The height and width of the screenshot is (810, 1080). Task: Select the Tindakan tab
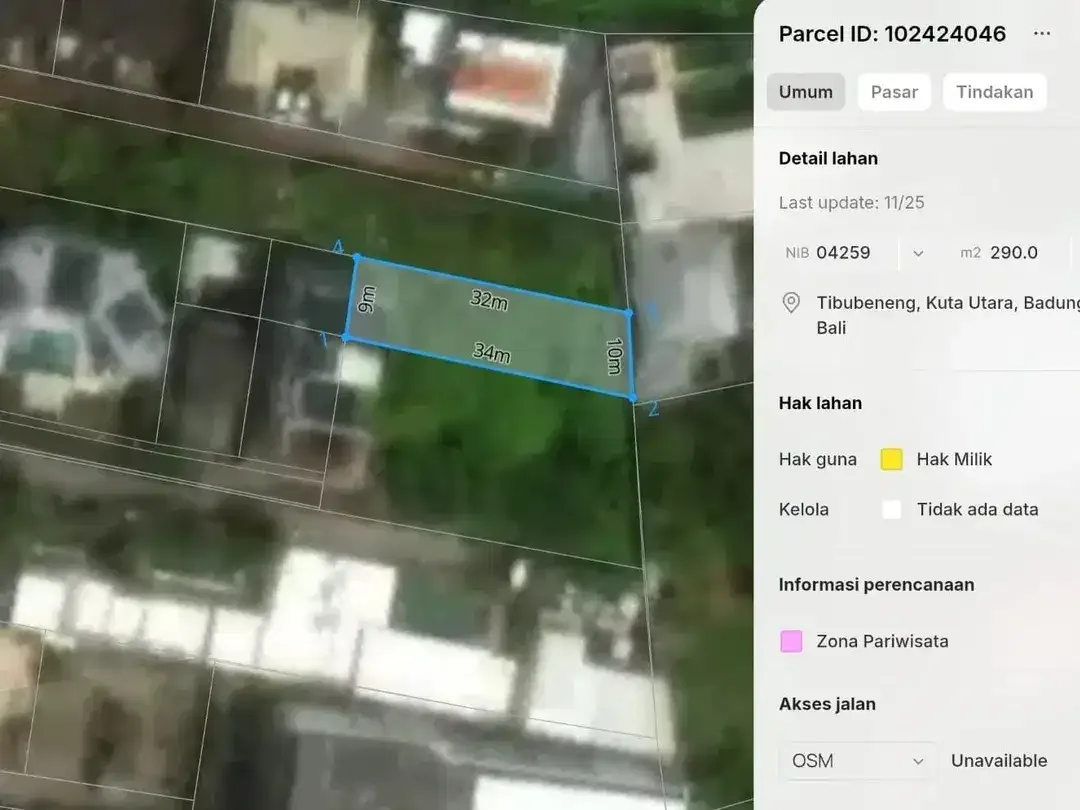coord(995,92)
